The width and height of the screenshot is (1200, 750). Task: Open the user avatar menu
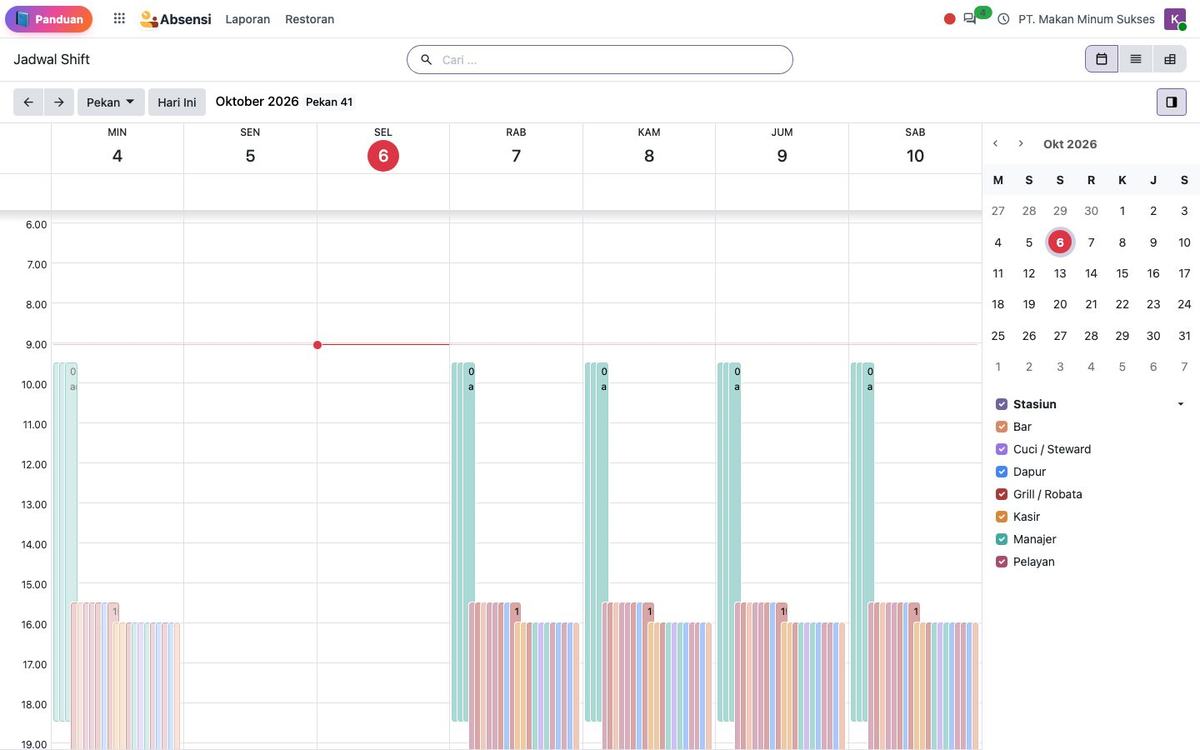(1175, 19)
